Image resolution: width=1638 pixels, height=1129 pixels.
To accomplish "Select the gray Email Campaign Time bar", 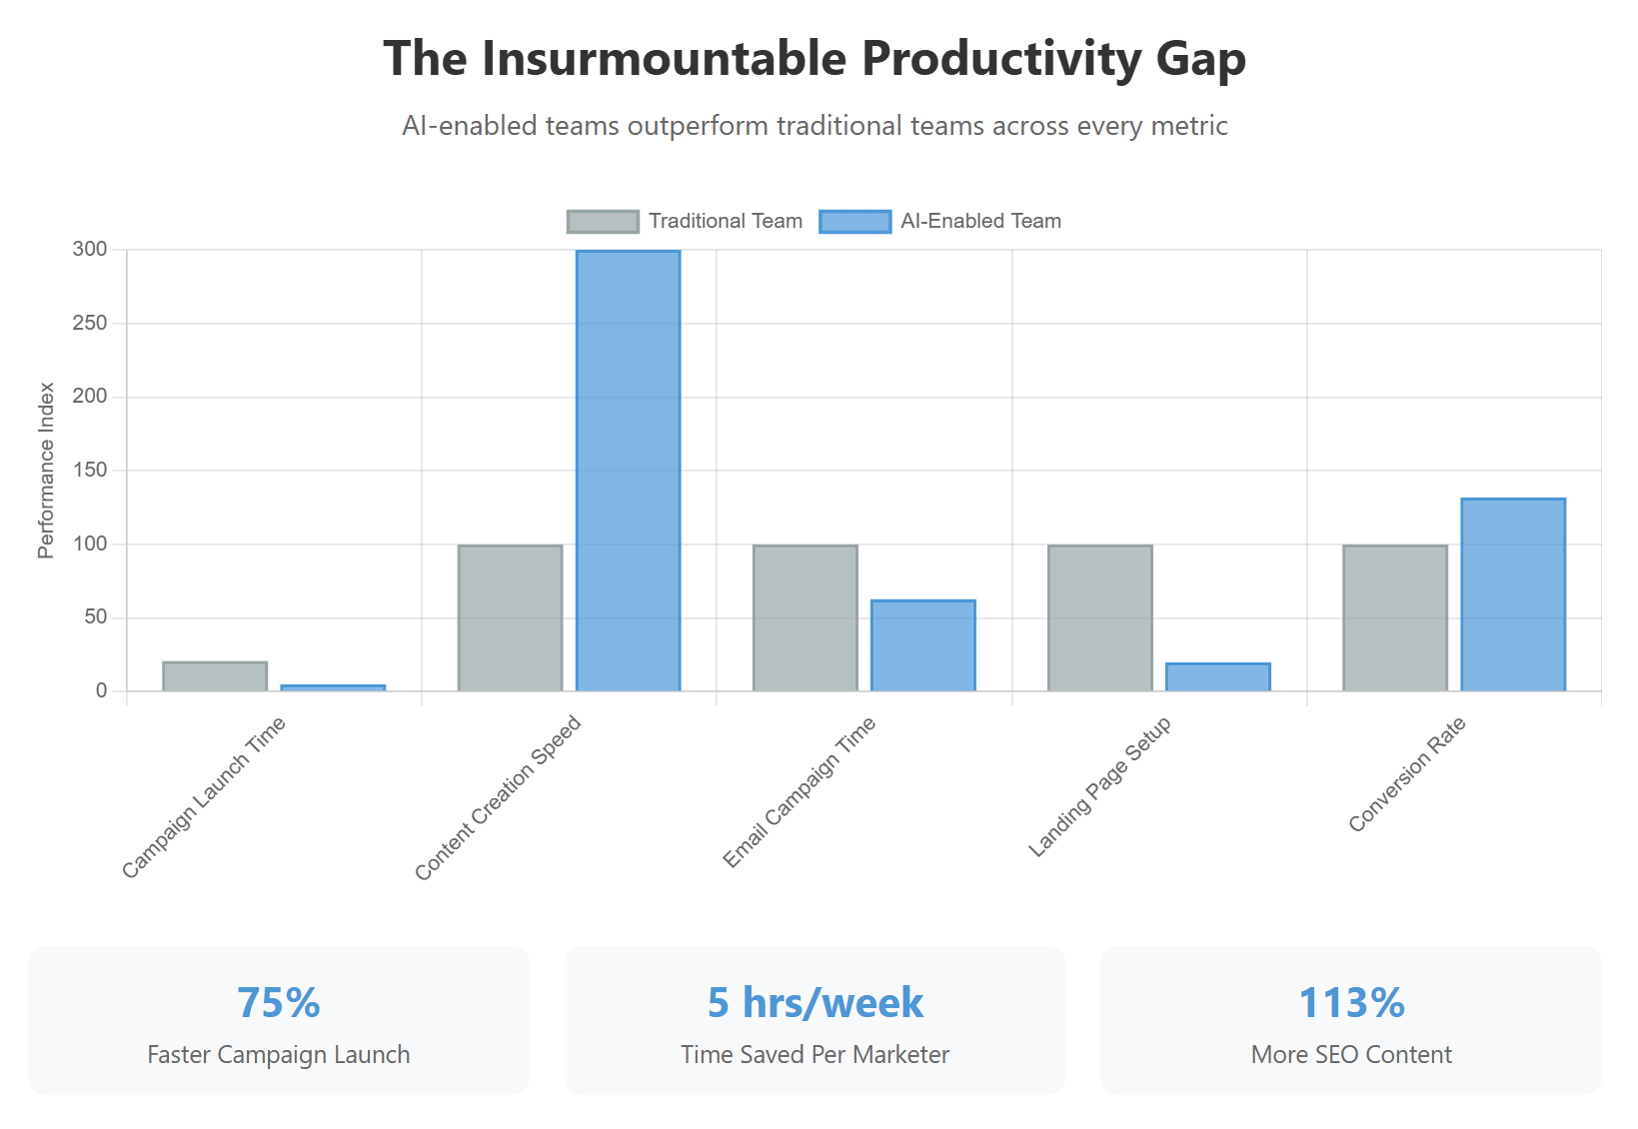I will pos(805,618).
